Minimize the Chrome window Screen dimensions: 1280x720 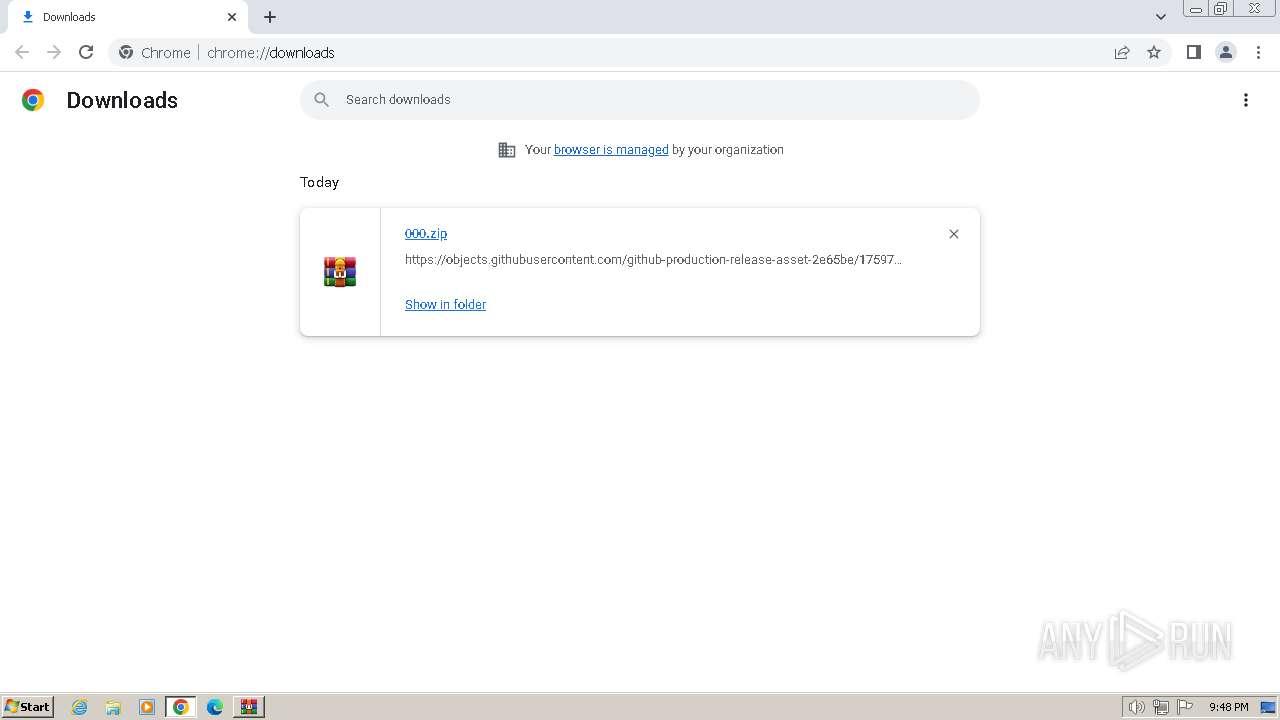[1195, 8]
